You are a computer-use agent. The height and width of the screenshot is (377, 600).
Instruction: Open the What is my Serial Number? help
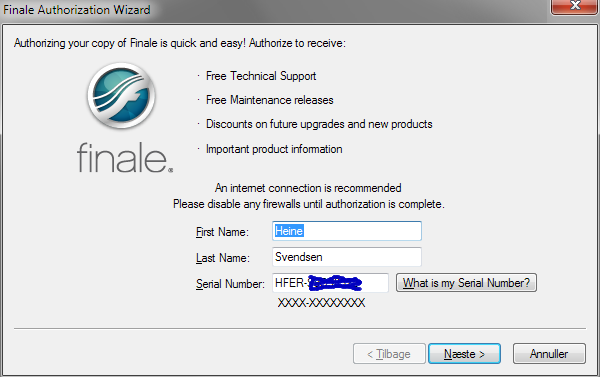pos(466,283)
